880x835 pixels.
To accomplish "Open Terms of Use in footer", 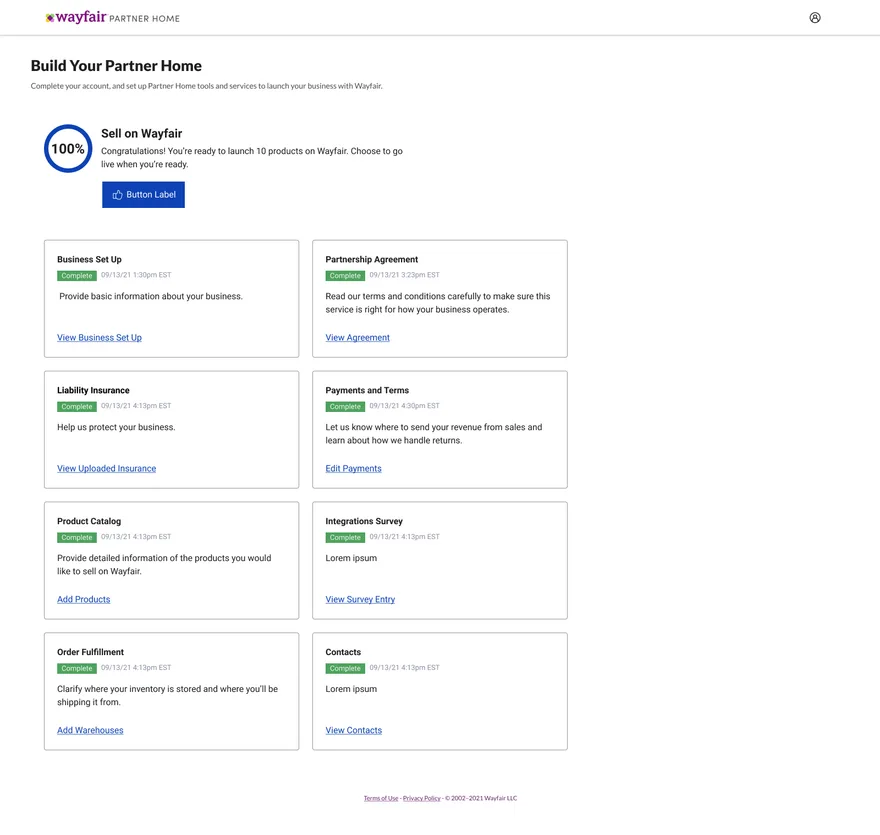I will coord(381,798).
